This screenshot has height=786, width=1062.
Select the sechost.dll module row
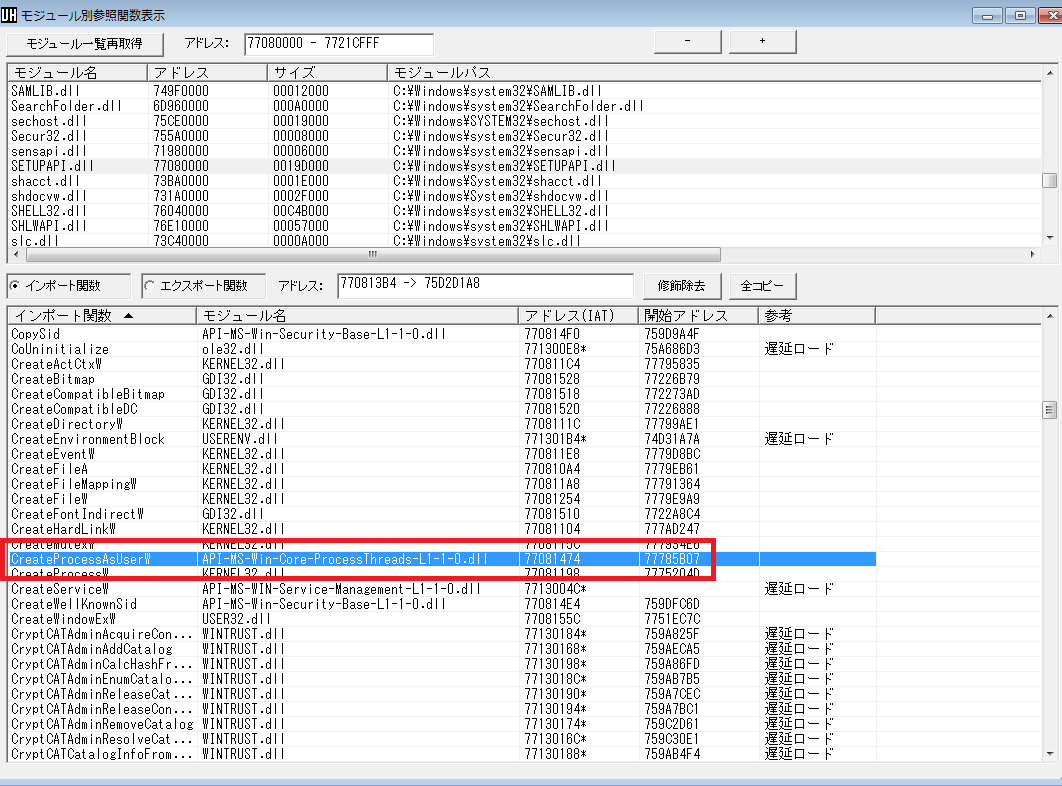point(525,121)
